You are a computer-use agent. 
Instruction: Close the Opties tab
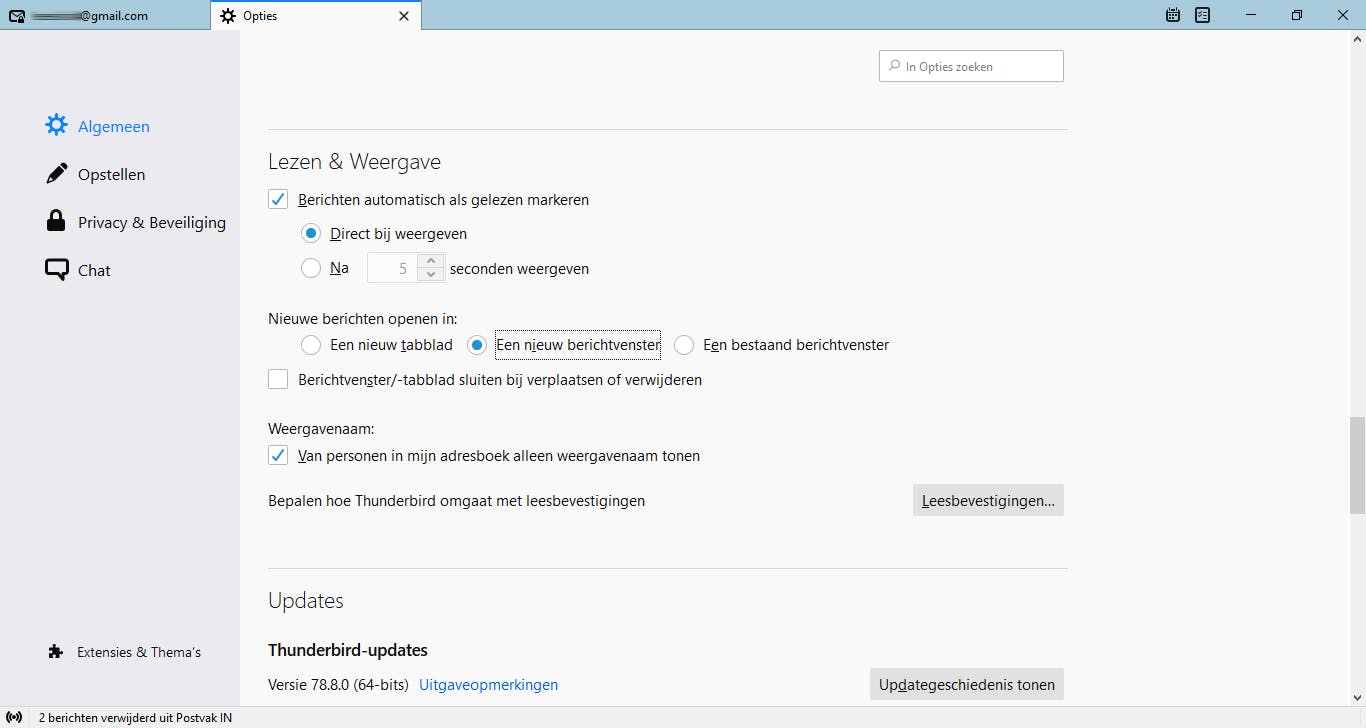point(404,16)
